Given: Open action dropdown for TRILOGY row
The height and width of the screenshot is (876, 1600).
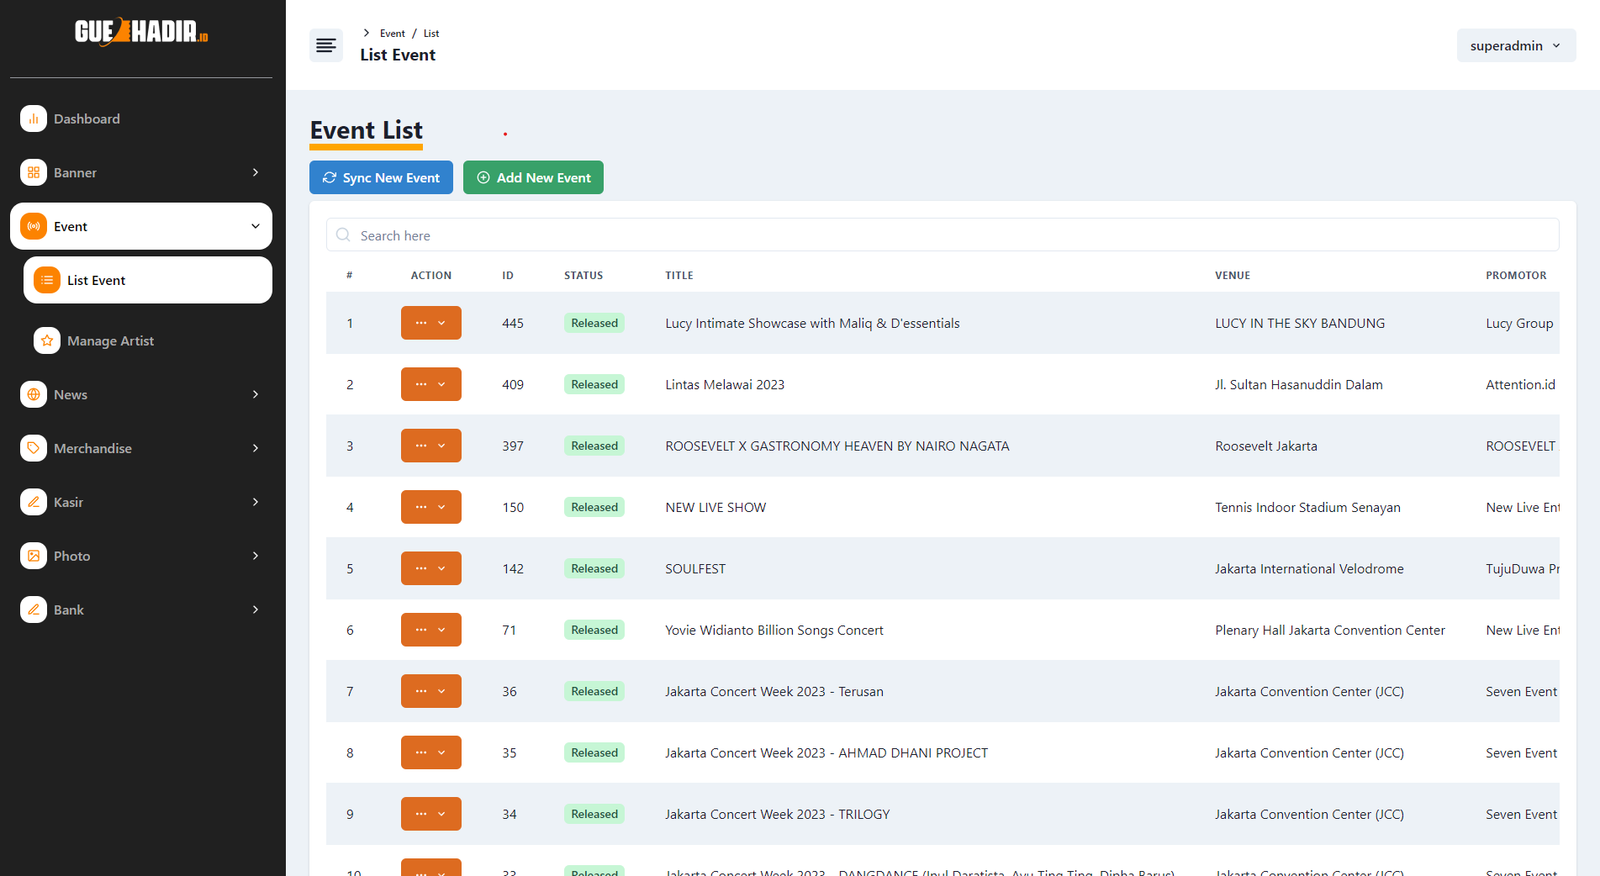Looking at the screenshot, I should pos(431,814).
